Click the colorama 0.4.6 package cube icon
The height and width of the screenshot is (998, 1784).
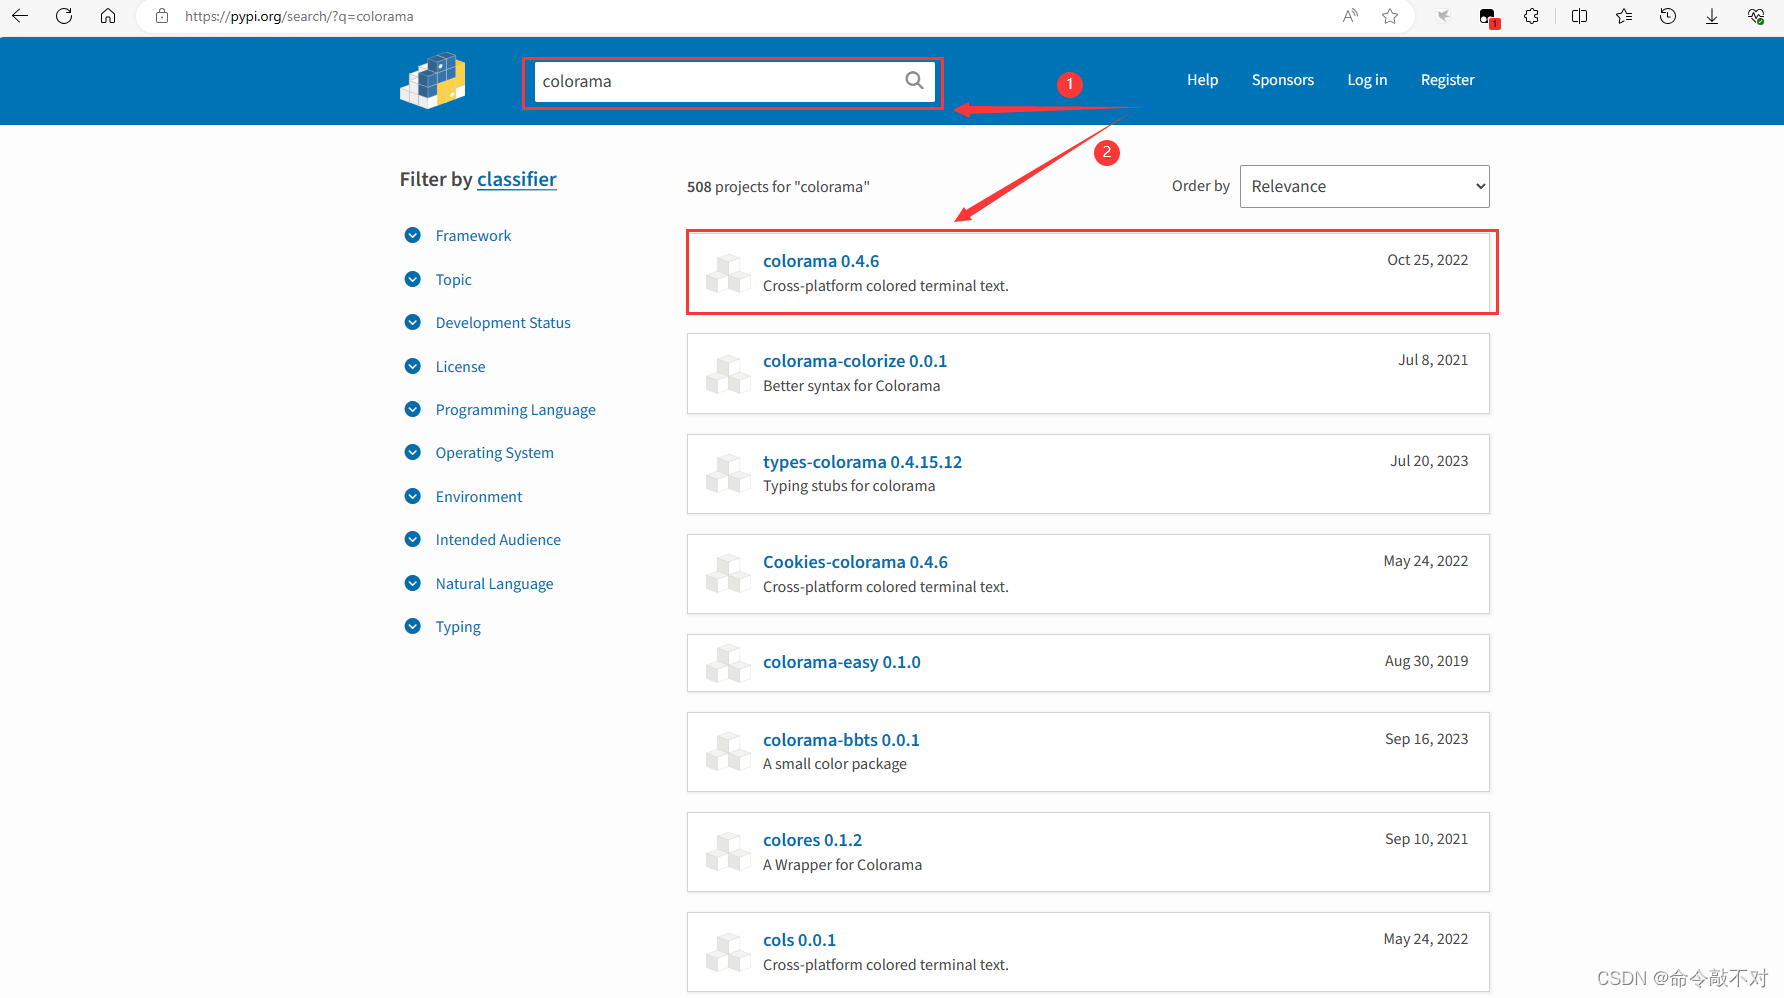(728, 273)
